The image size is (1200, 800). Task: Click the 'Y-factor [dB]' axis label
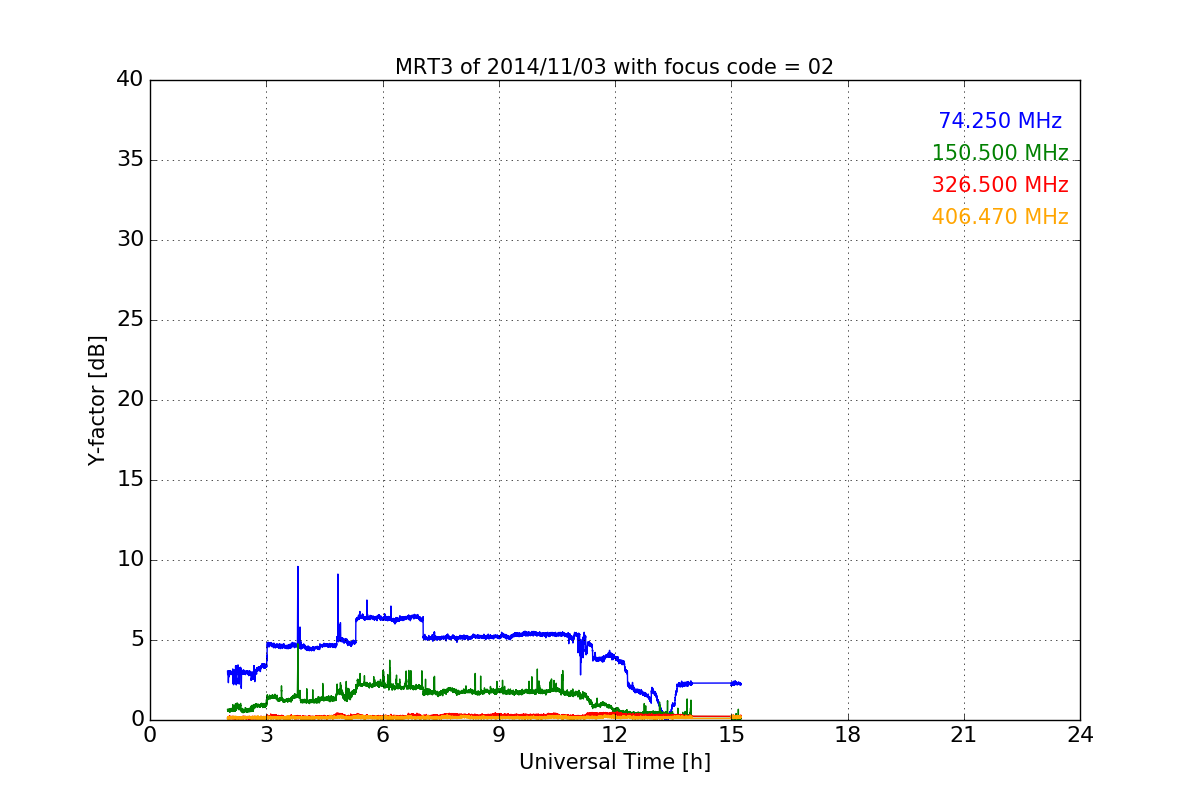coord(97,400)
